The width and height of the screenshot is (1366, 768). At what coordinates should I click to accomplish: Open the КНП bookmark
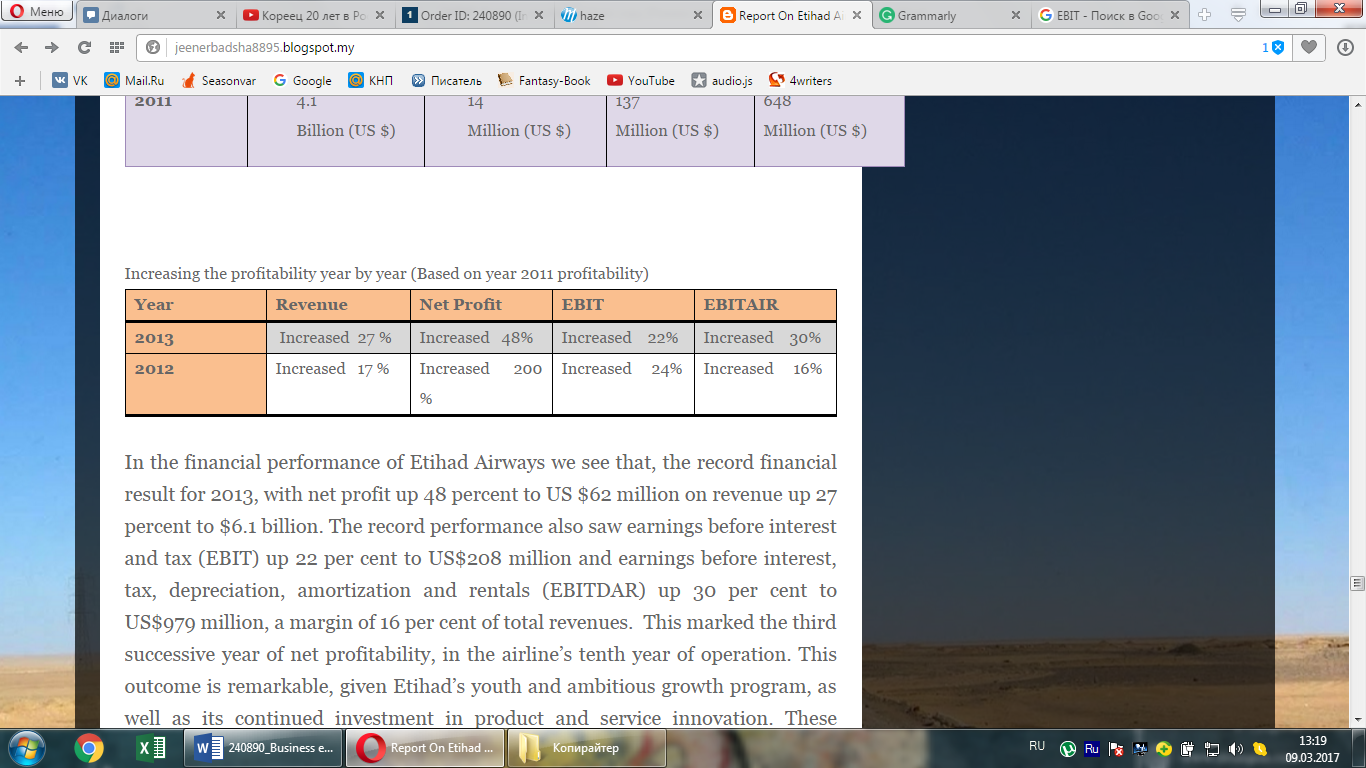pos(371,80)
